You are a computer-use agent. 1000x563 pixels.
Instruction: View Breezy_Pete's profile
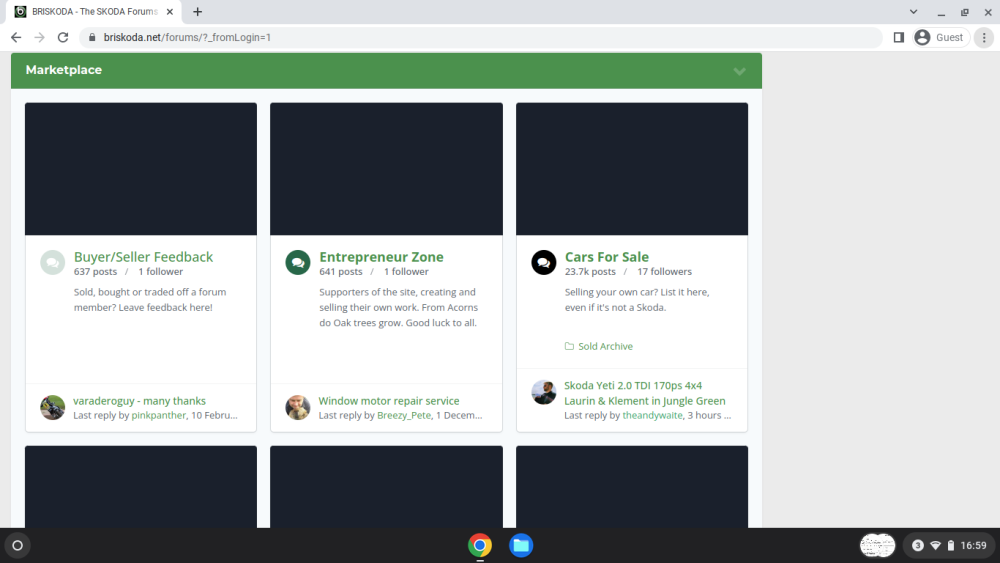pyautogui.click(x=404, y=415)
